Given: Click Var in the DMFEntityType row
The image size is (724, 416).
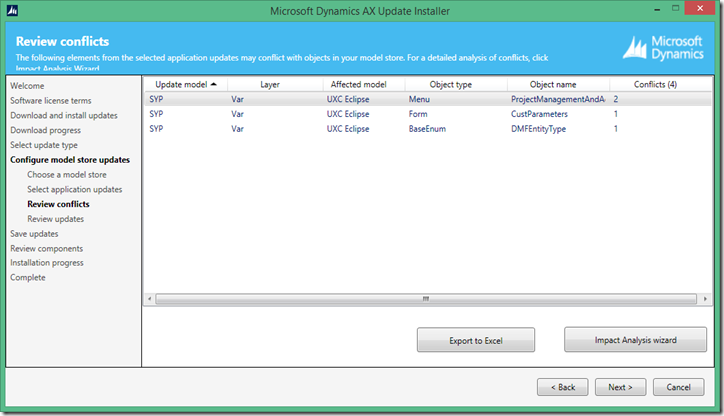Looking at the screenshot, I should (x=237, y=129).
